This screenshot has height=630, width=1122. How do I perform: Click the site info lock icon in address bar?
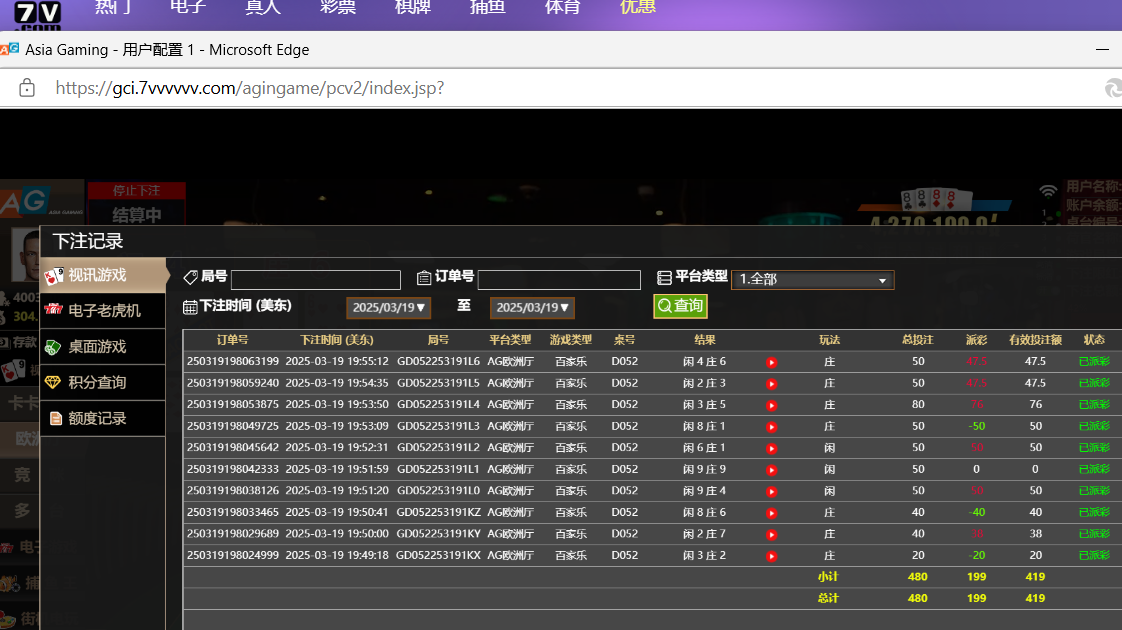(27, 88)
